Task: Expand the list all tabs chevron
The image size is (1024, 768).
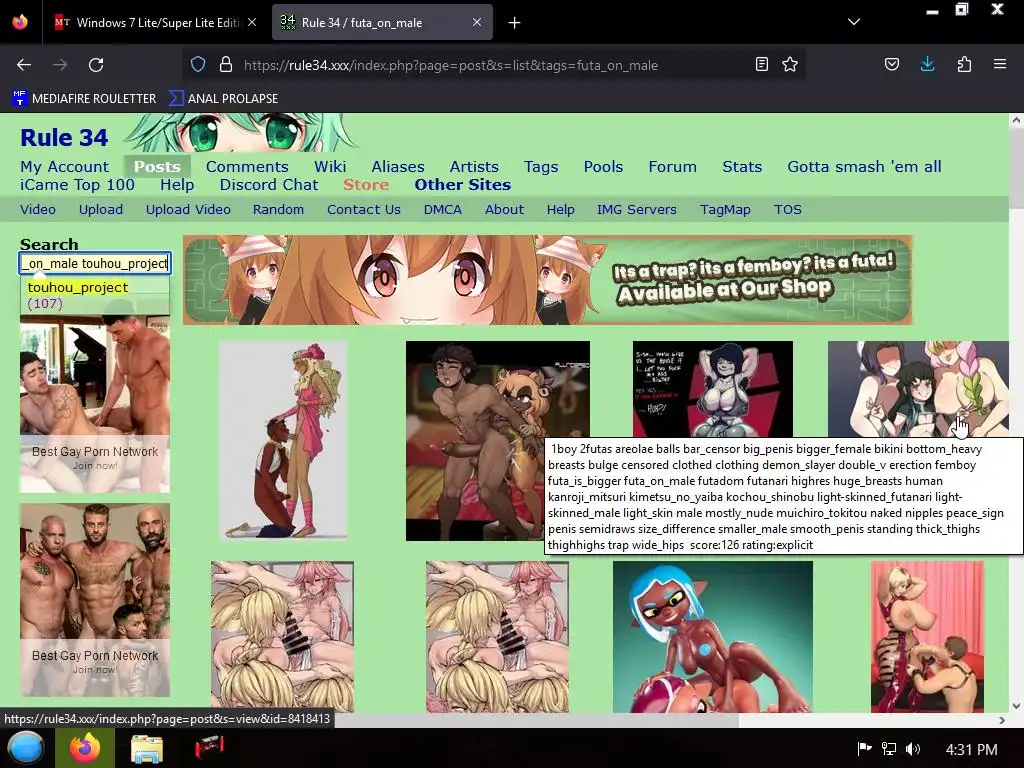Action: (854, 22)
